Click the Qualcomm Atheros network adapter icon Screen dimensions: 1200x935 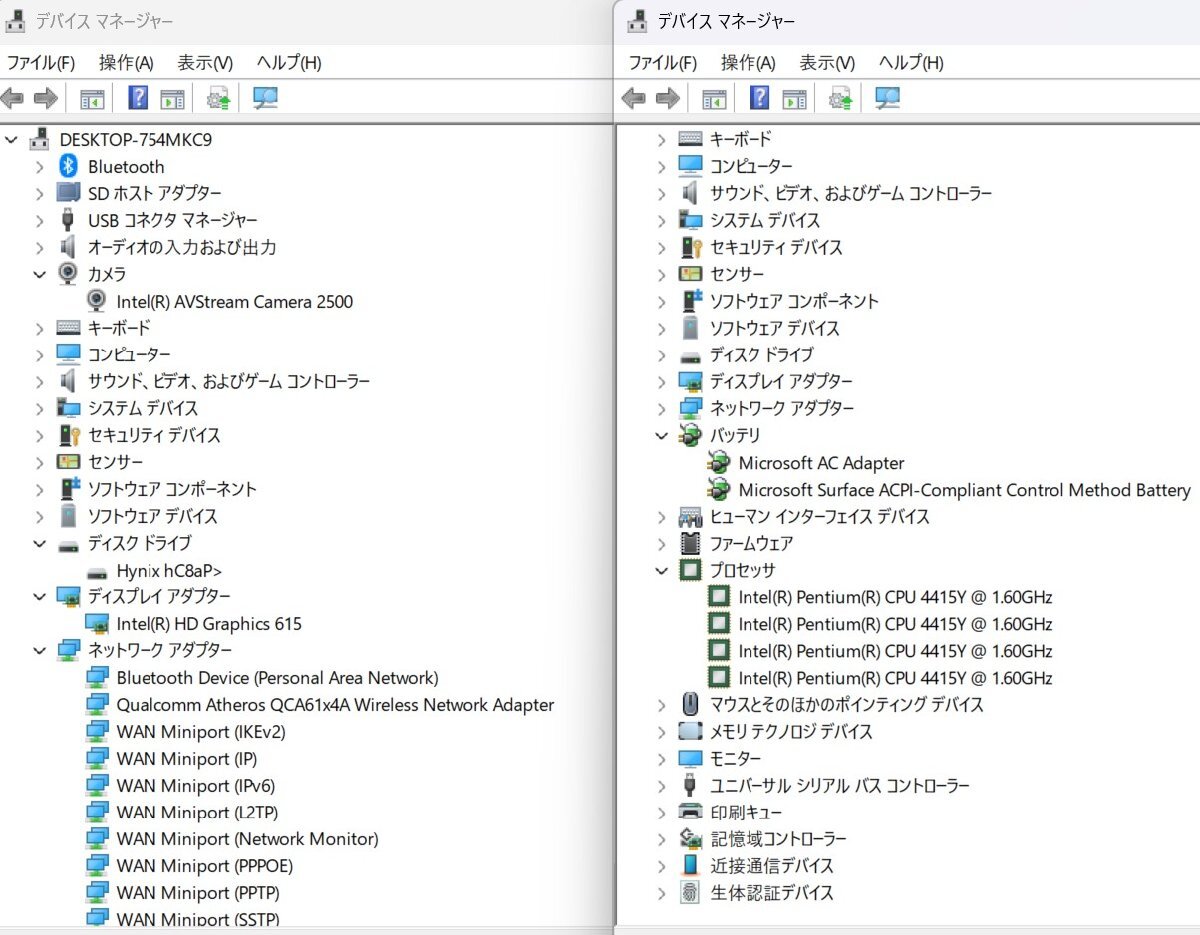97,704
